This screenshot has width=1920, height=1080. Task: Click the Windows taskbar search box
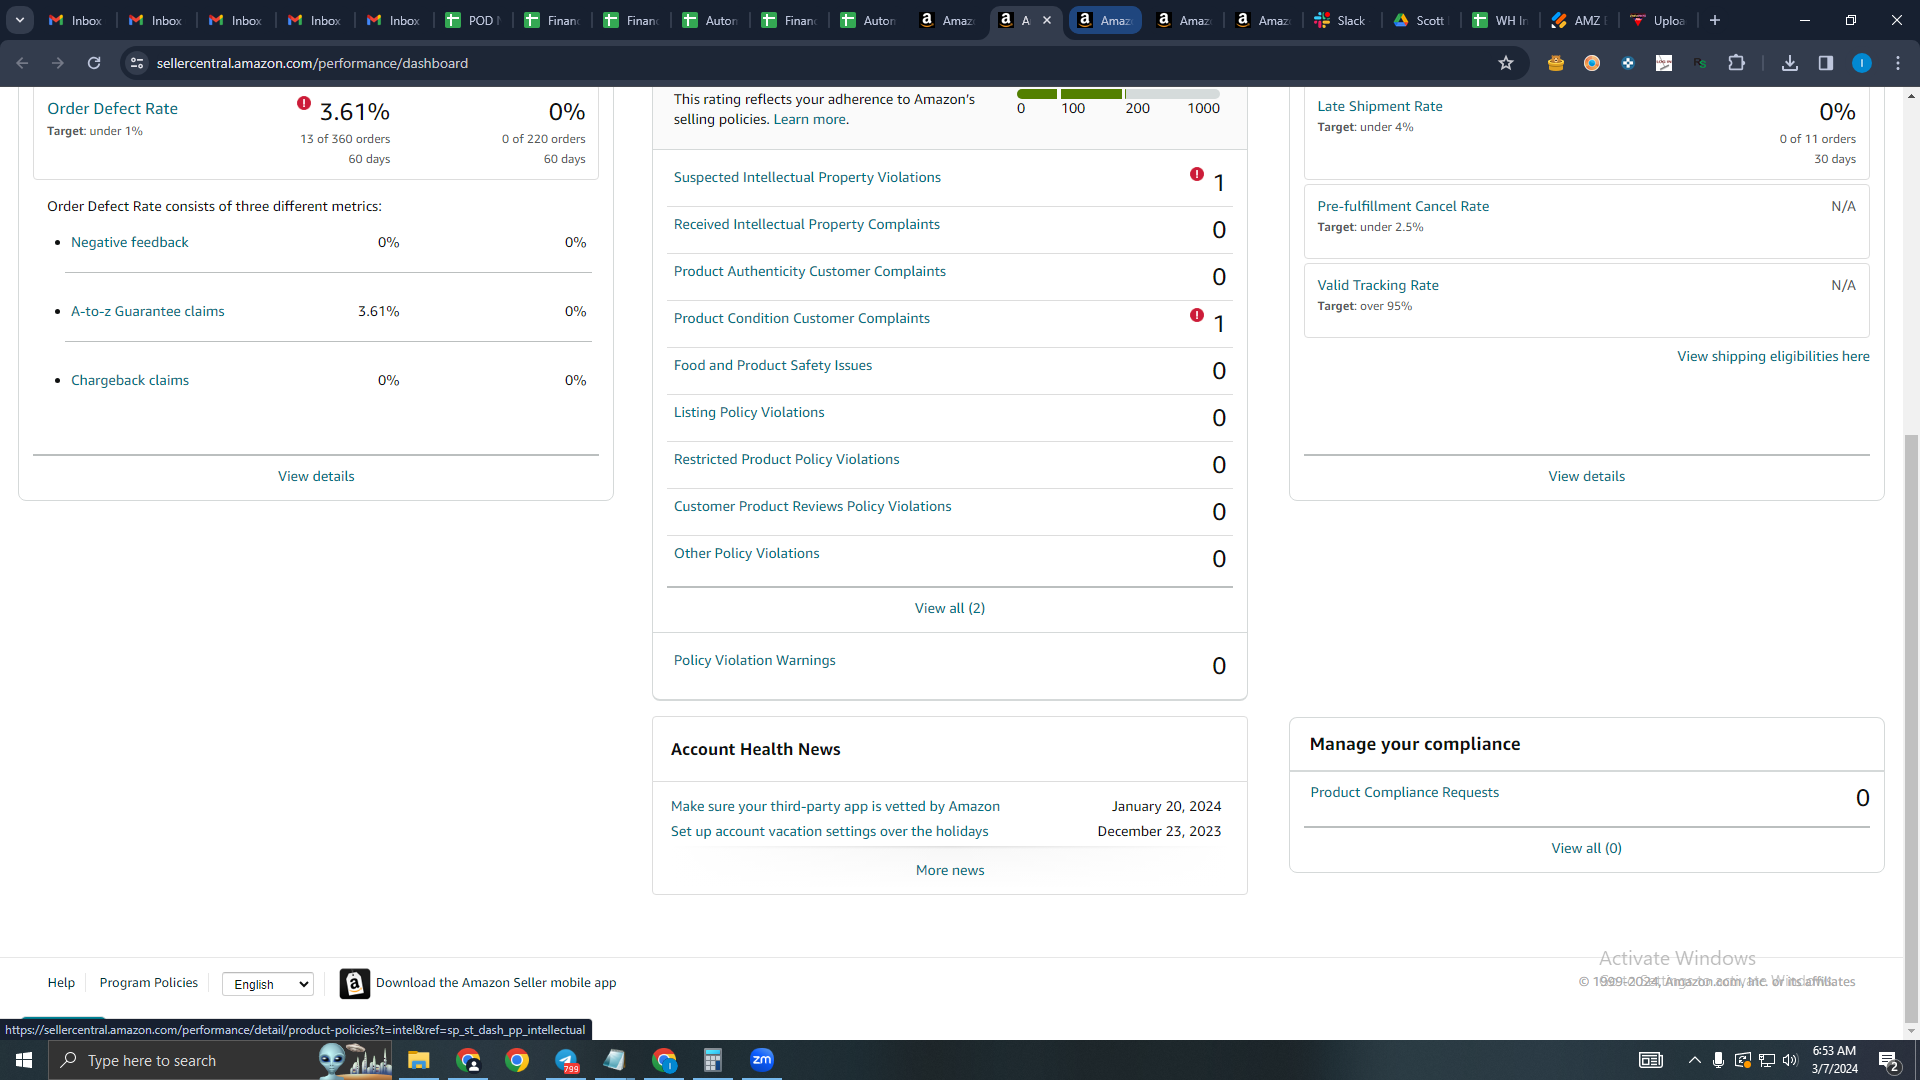pyautogui.click(x=220, y=1060)
